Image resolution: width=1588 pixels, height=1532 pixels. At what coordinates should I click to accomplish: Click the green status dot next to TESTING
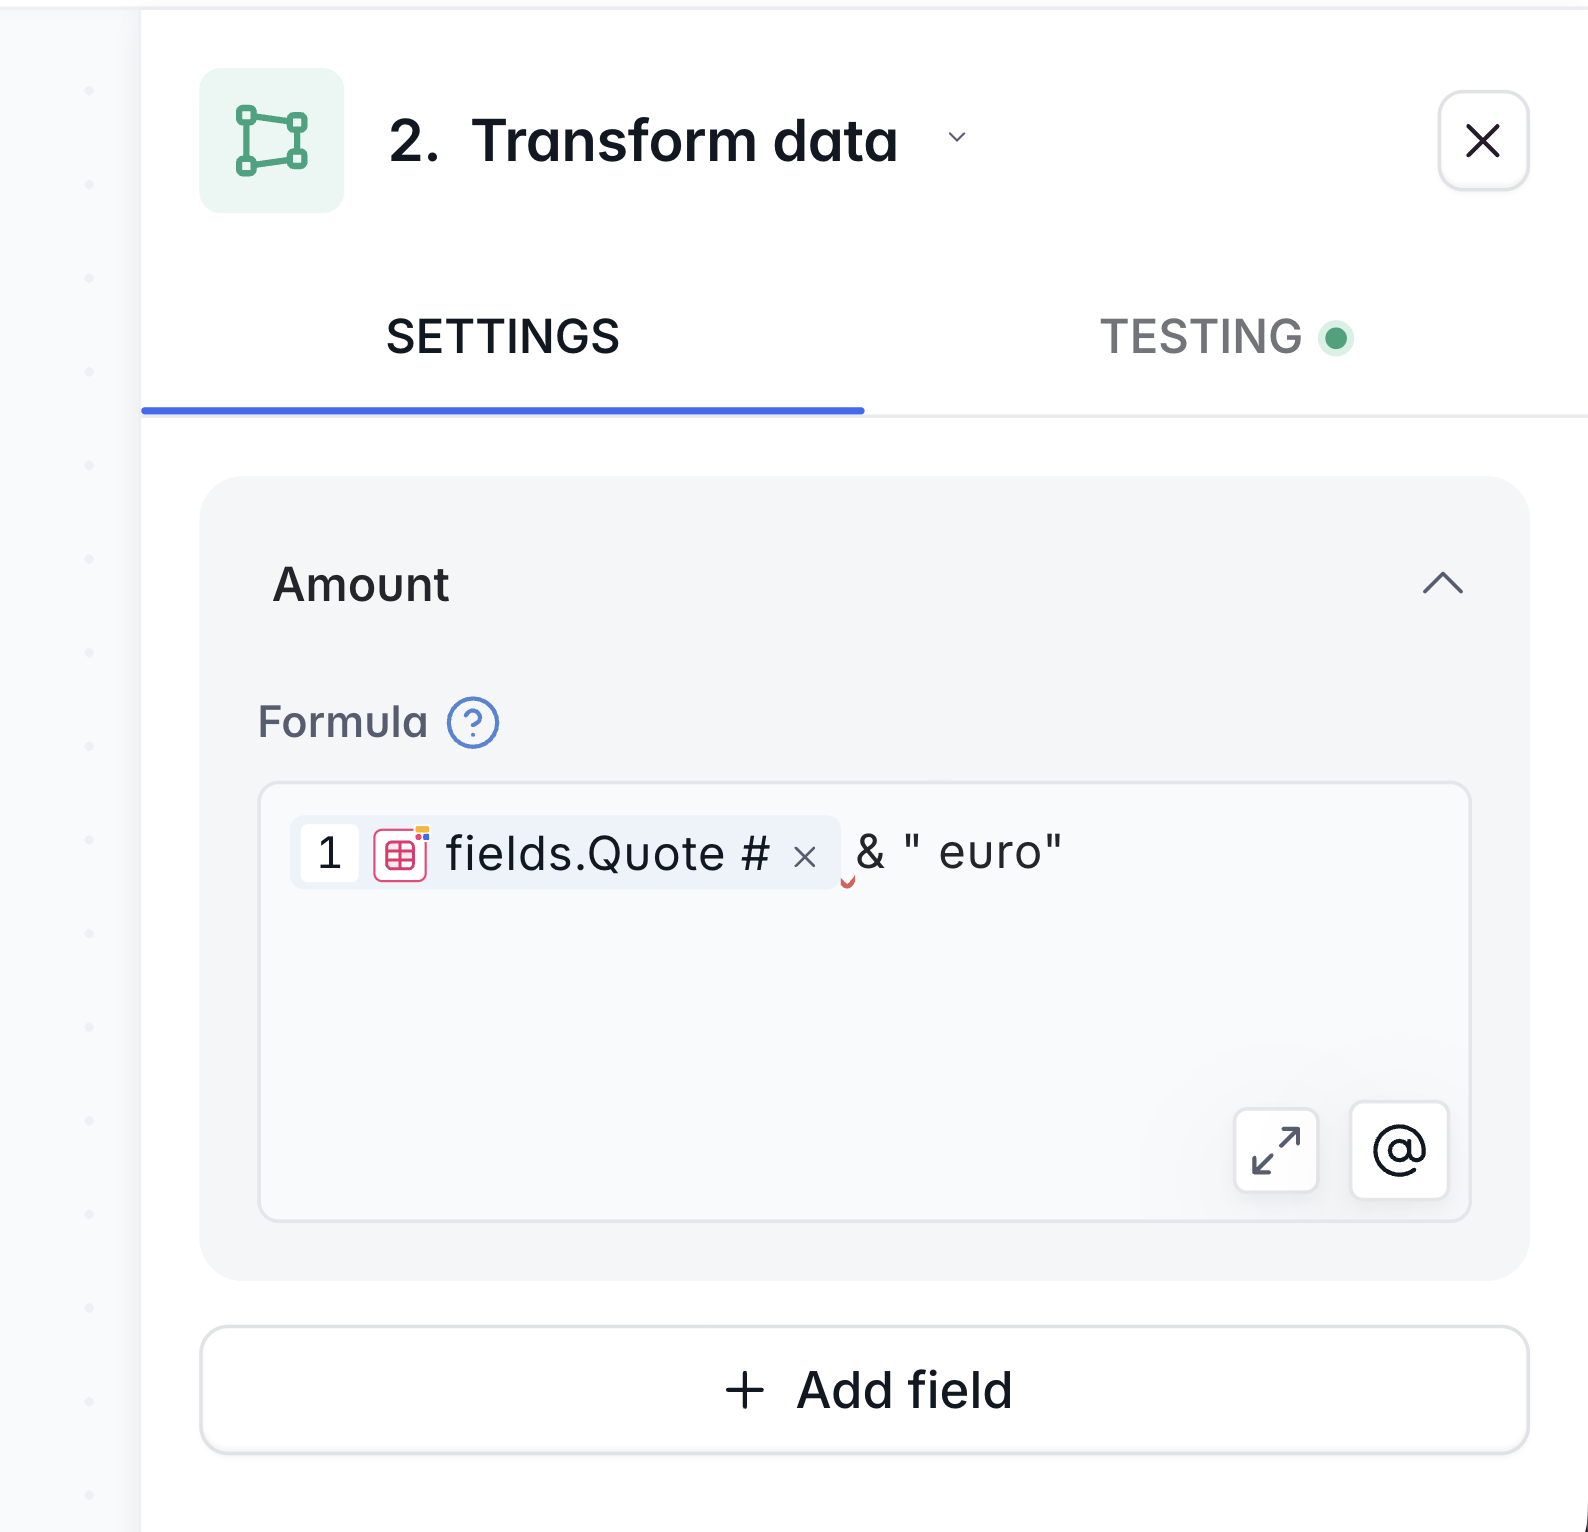1335,338
